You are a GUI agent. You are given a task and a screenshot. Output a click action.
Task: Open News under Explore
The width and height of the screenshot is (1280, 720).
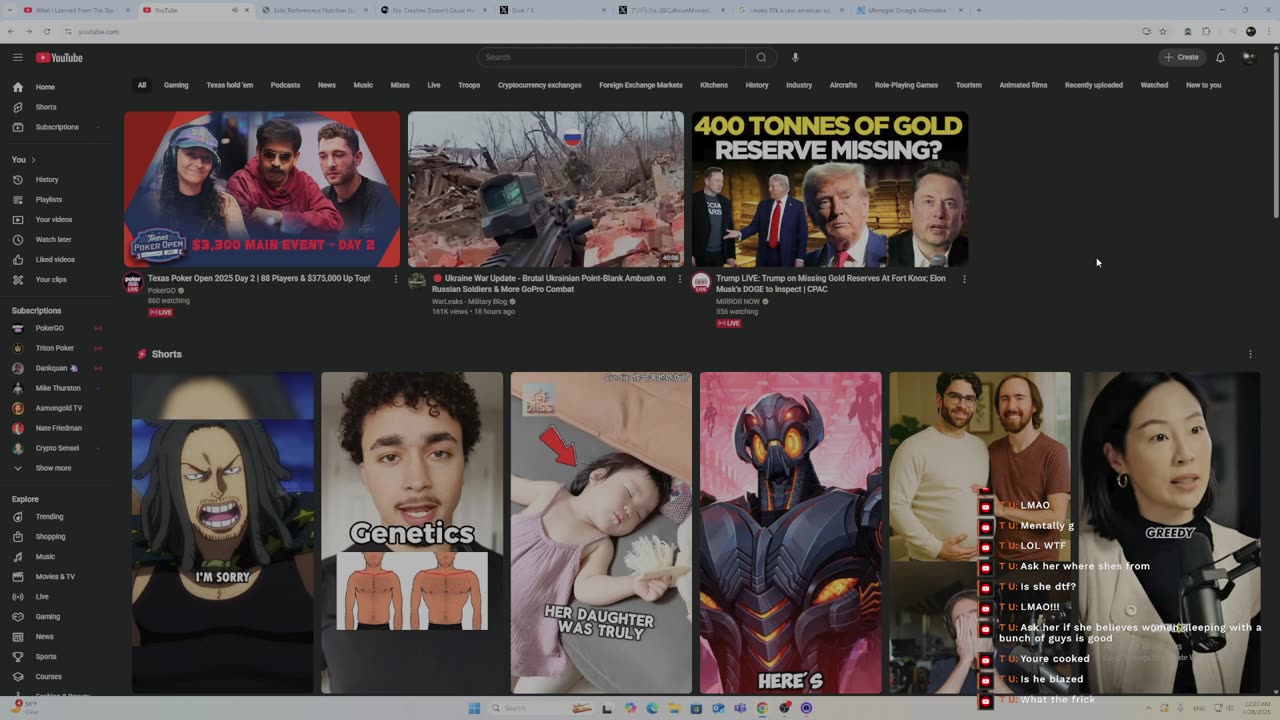tap(45, 636)
